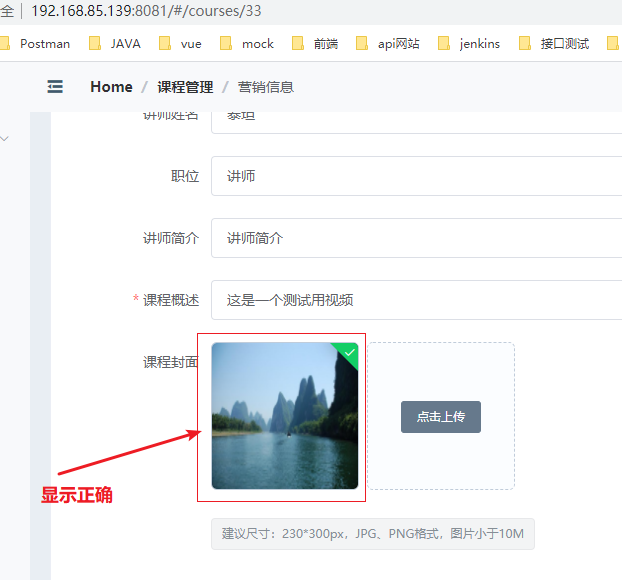Click the 课程封面 label
The image size is (622, 580).
click(x=171, y=362)
